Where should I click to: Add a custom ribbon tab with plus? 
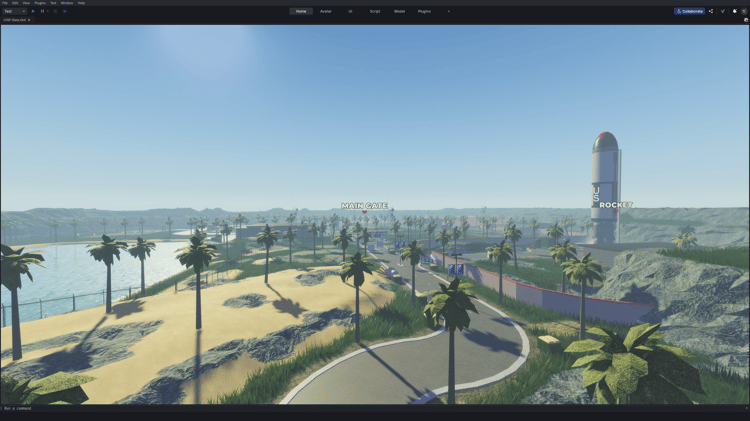[x=449, y=11]
